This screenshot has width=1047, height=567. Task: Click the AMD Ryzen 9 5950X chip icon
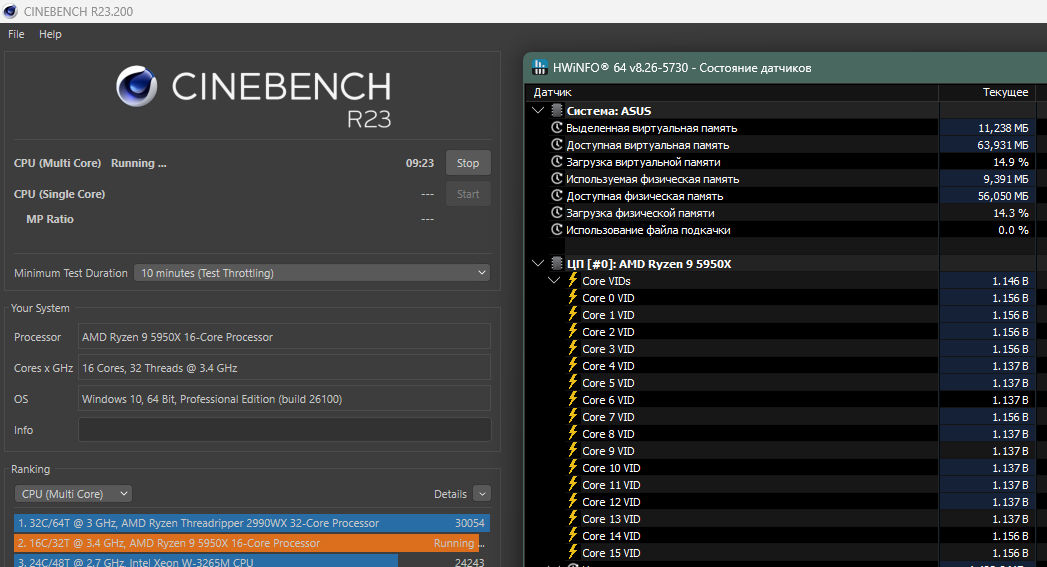click(557, 264)
